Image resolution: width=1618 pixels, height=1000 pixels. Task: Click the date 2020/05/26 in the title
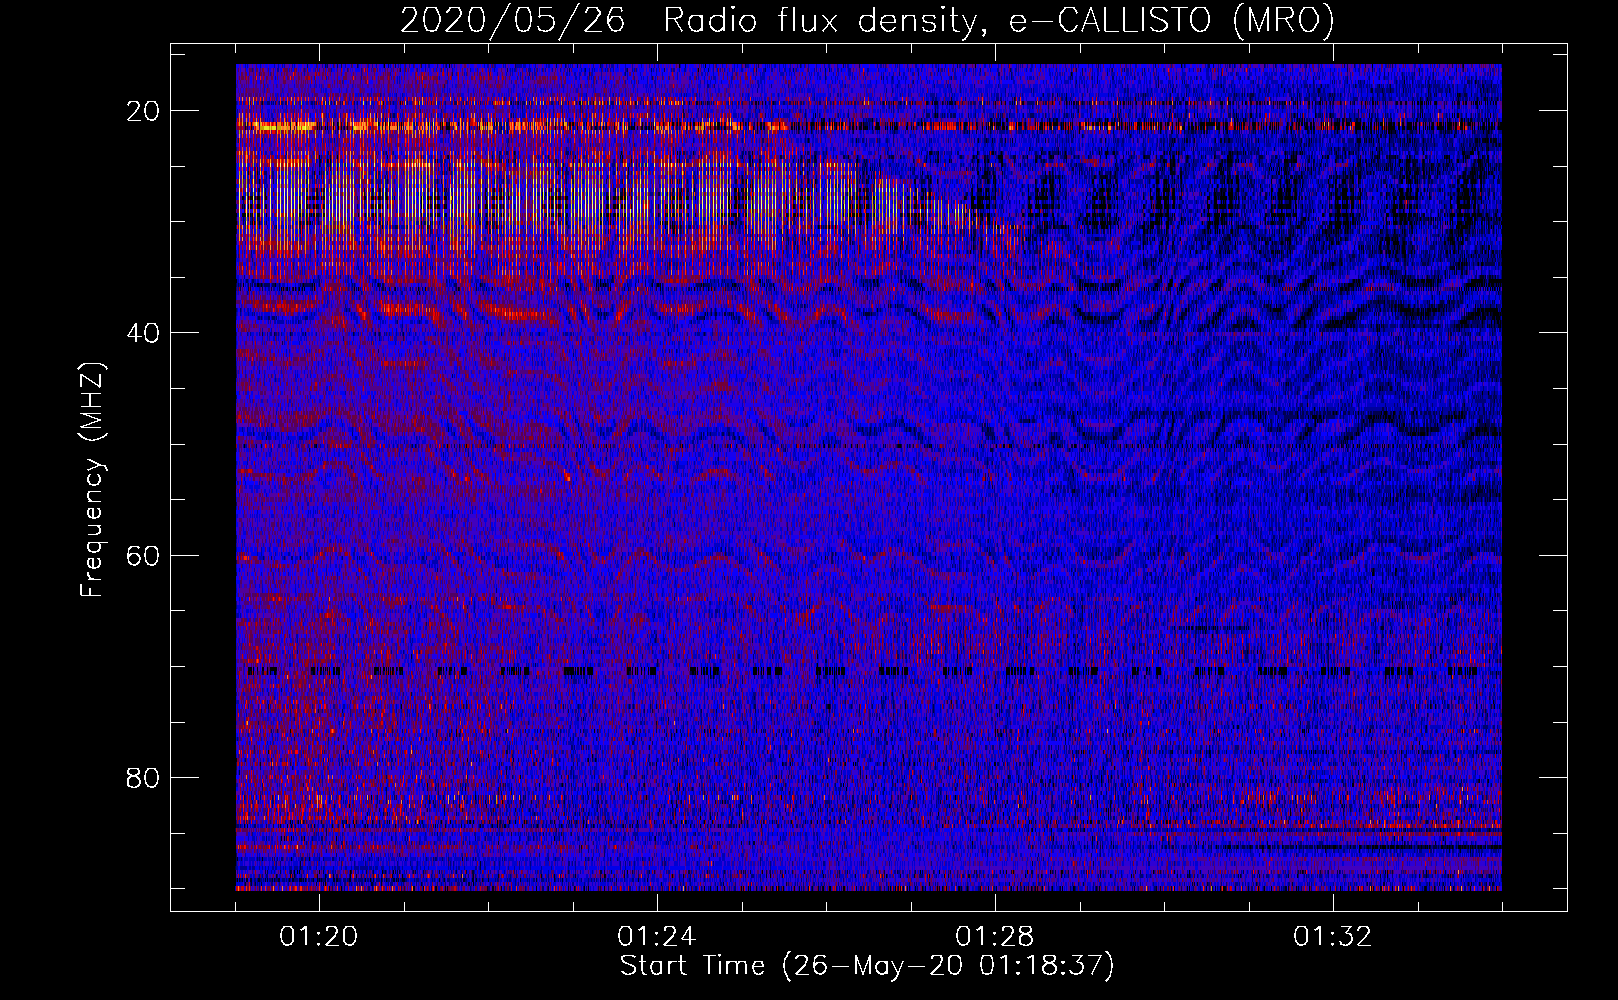point(512,21)
